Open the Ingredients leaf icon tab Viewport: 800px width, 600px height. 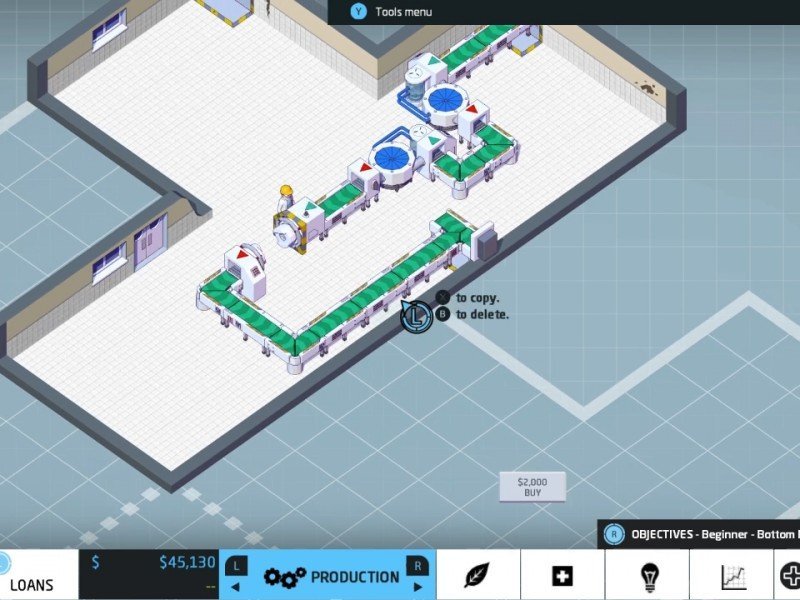pos(478,576)
